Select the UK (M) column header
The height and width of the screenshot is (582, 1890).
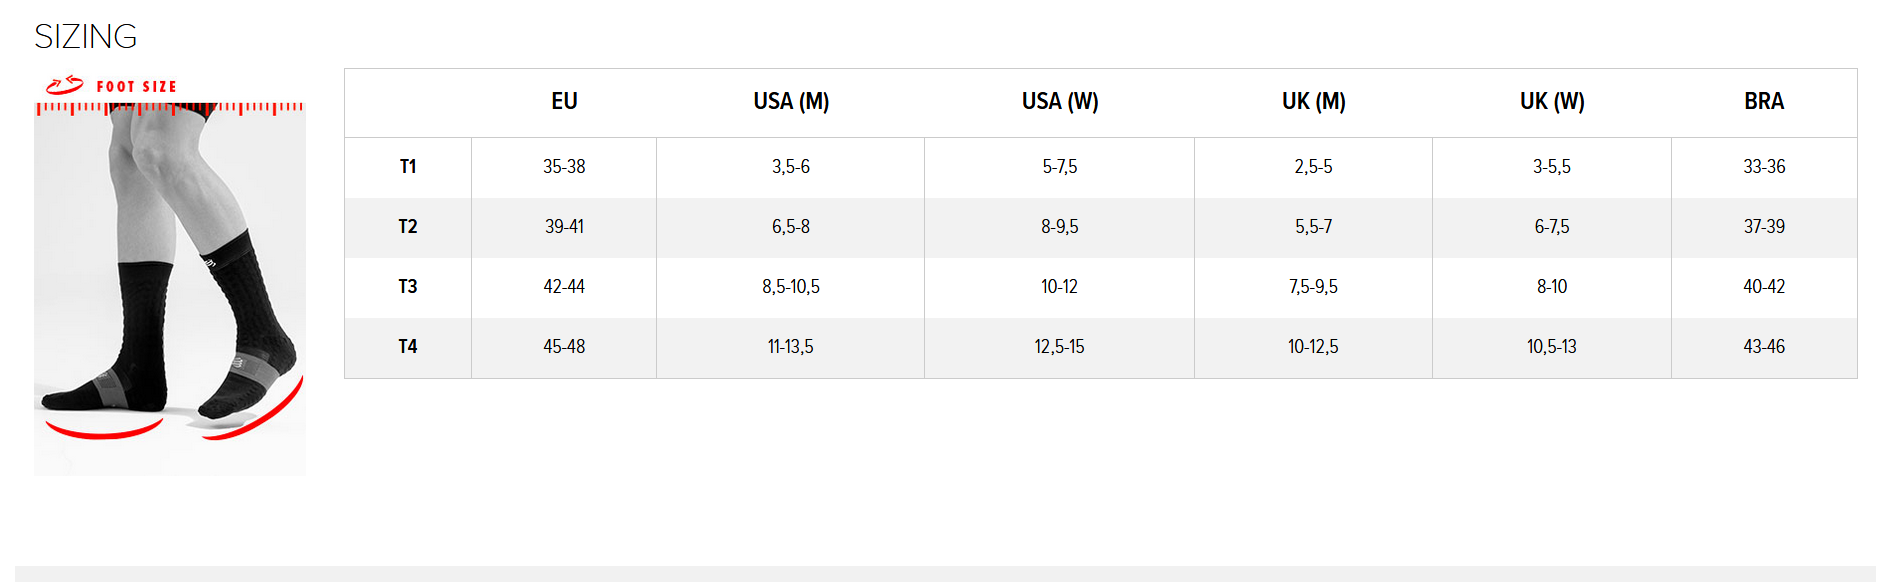click(1313, 102)
